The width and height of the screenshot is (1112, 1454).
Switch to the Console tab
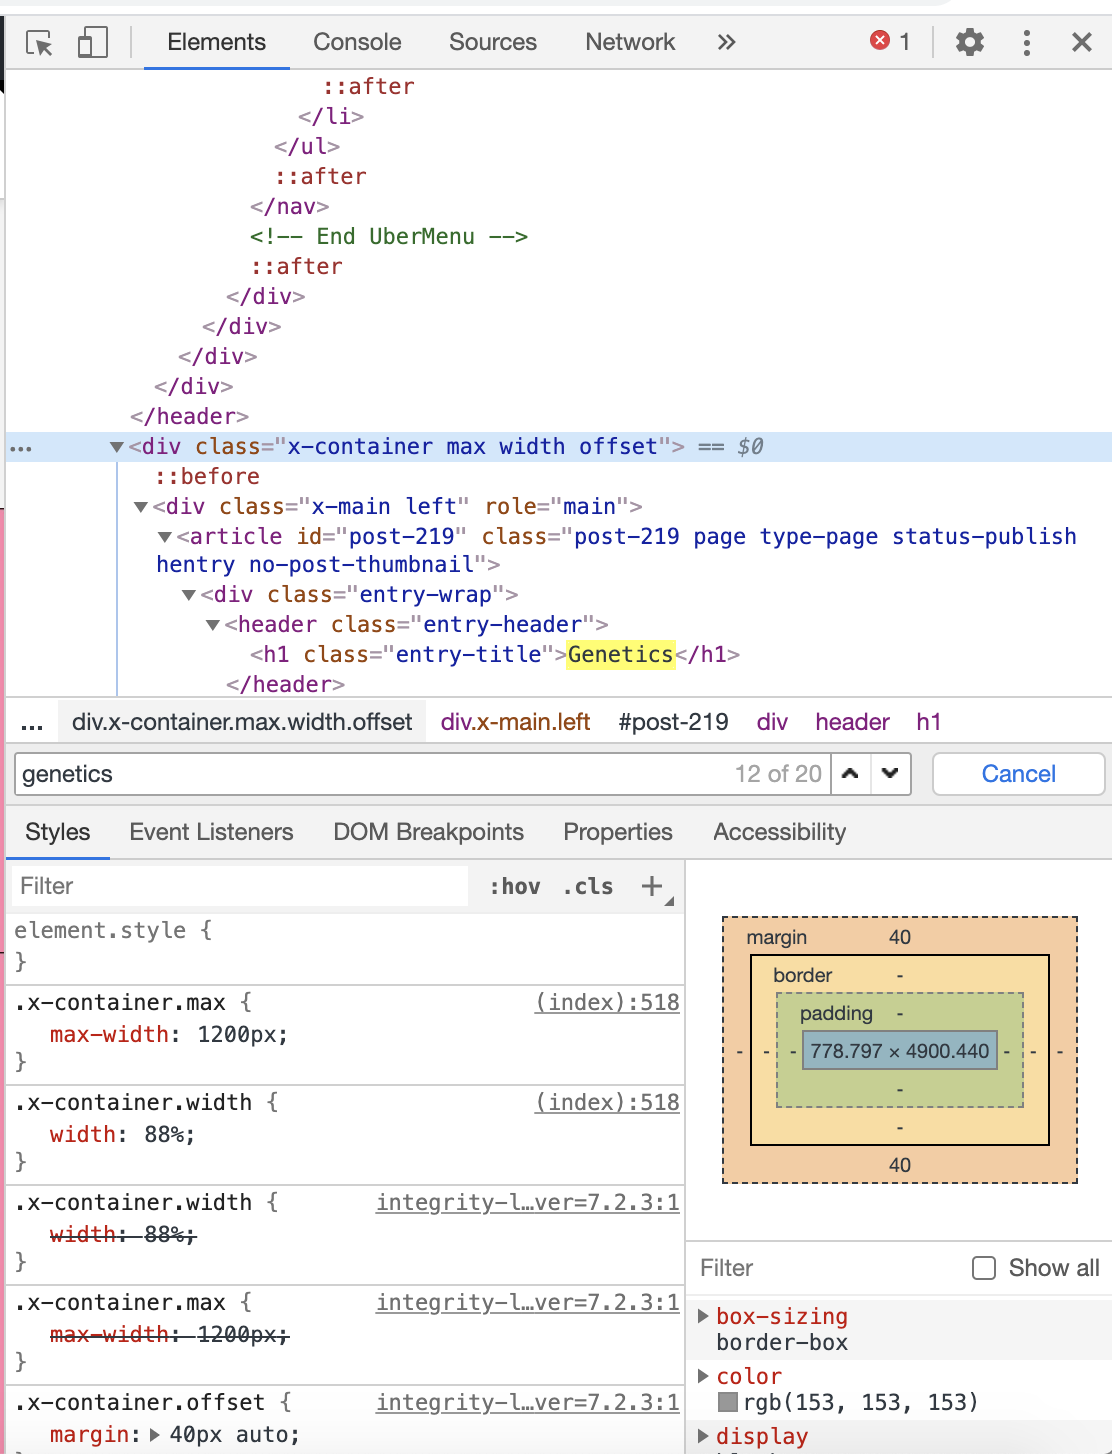(357, 42)
